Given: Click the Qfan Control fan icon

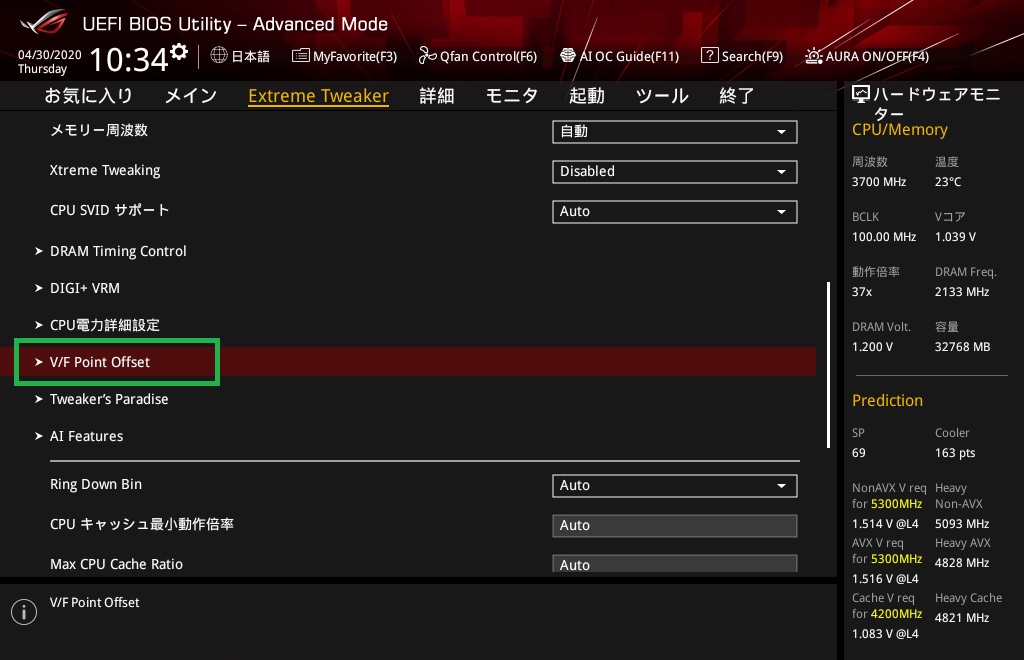Looking at the screenshot, I should pos(427,55).
